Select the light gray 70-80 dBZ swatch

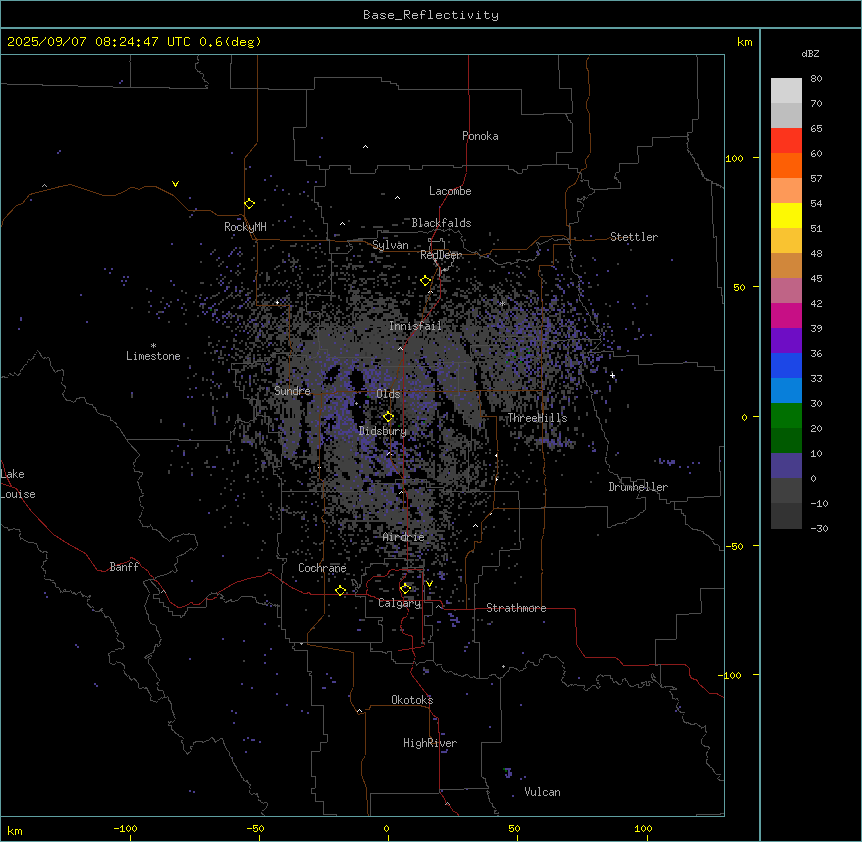click(x=786, y=91)
